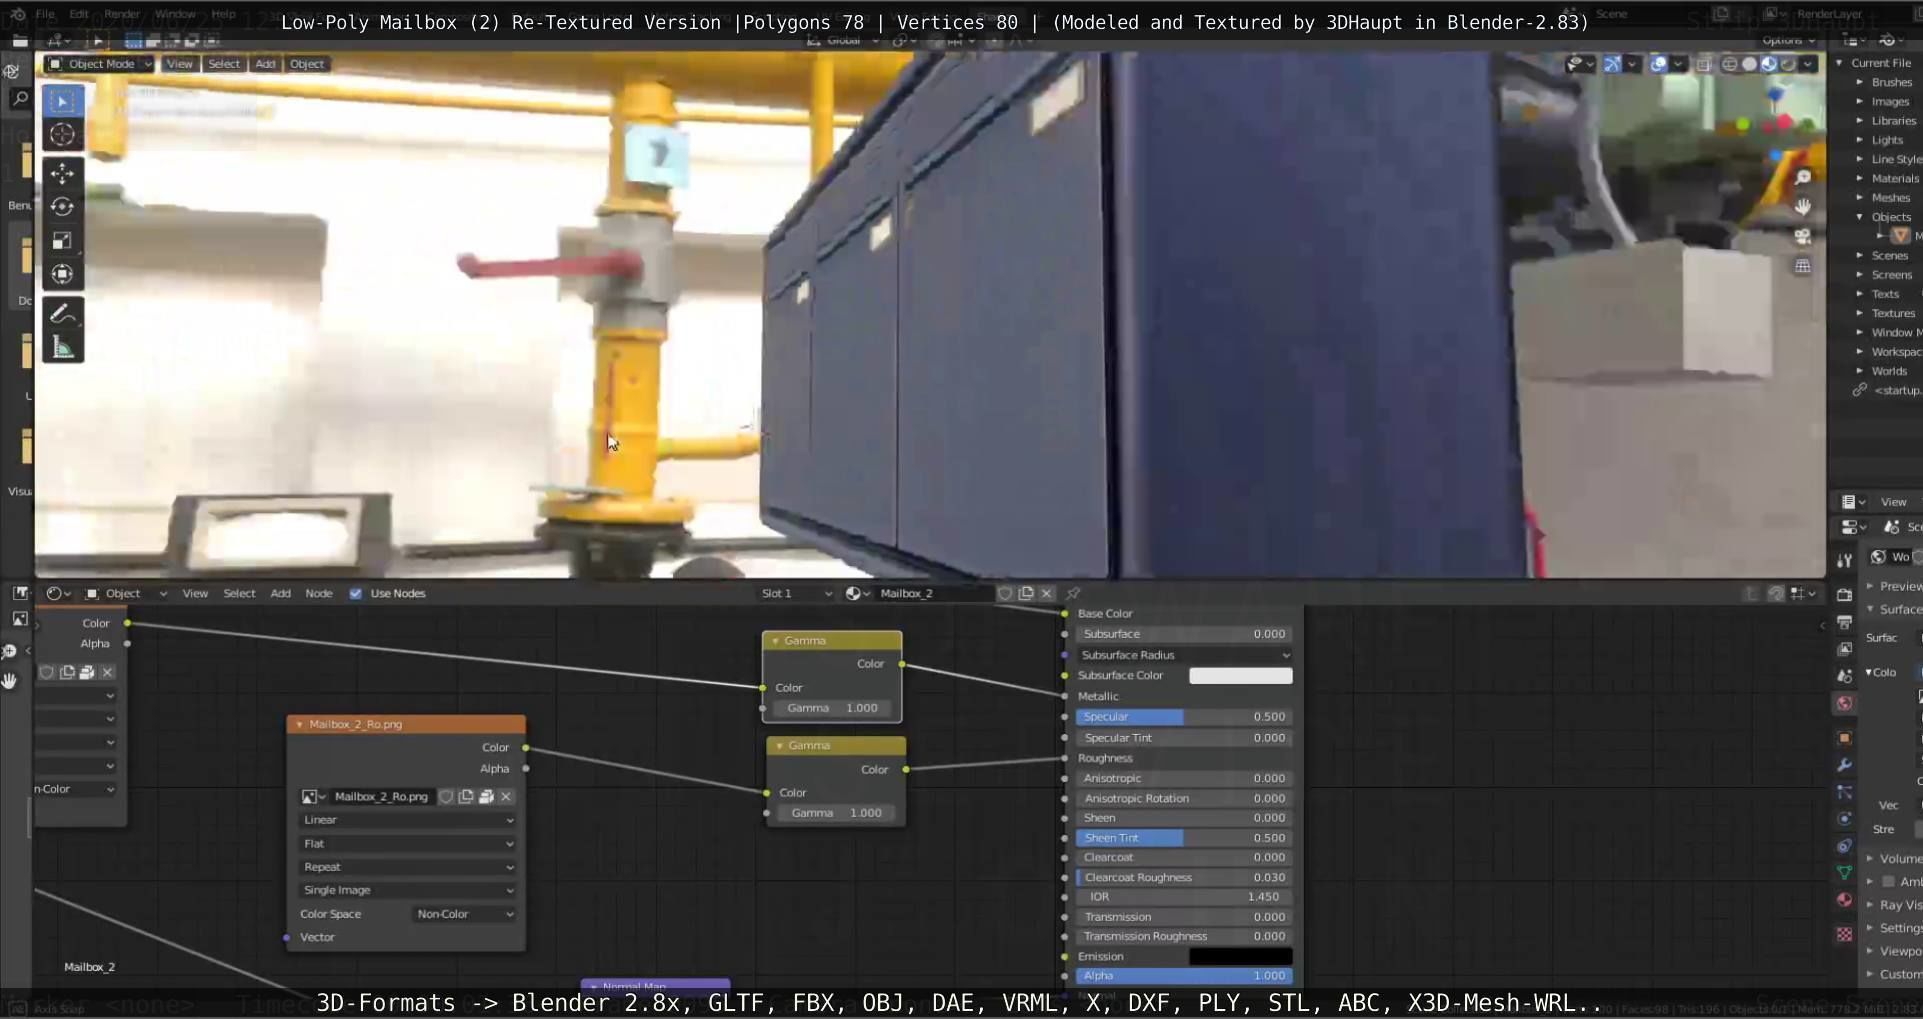Toggle camera view gizmo icon

click(1802, 237)
